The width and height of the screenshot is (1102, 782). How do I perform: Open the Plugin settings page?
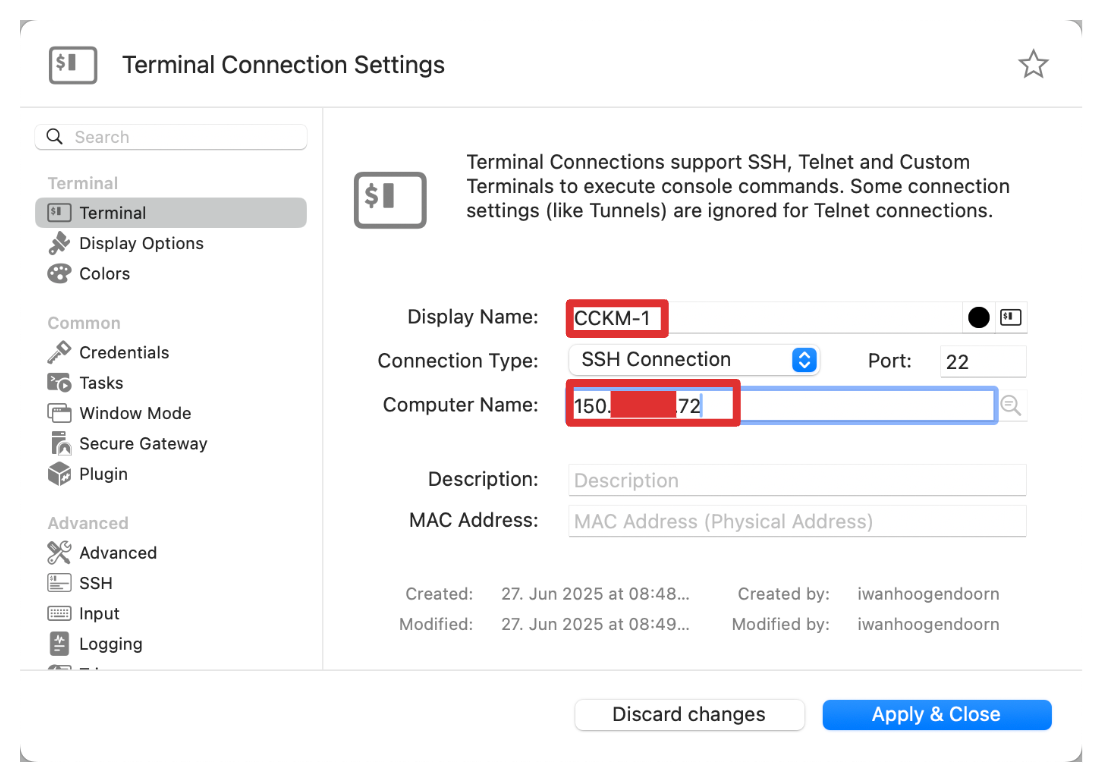tap(103, 474)
